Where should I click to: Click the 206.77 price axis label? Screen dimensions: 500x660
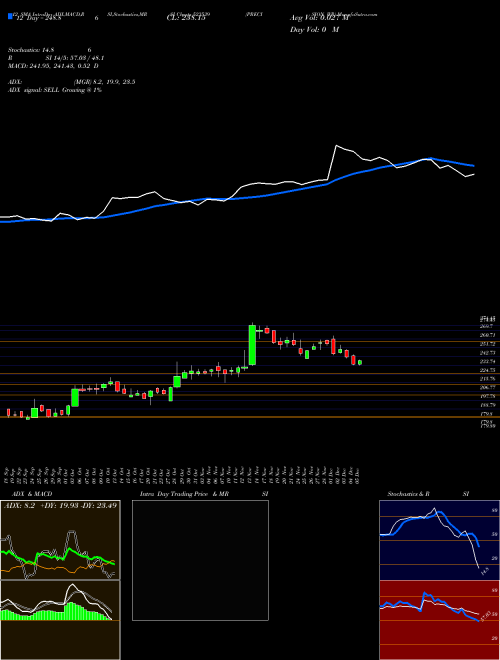[x=488, y=387]
